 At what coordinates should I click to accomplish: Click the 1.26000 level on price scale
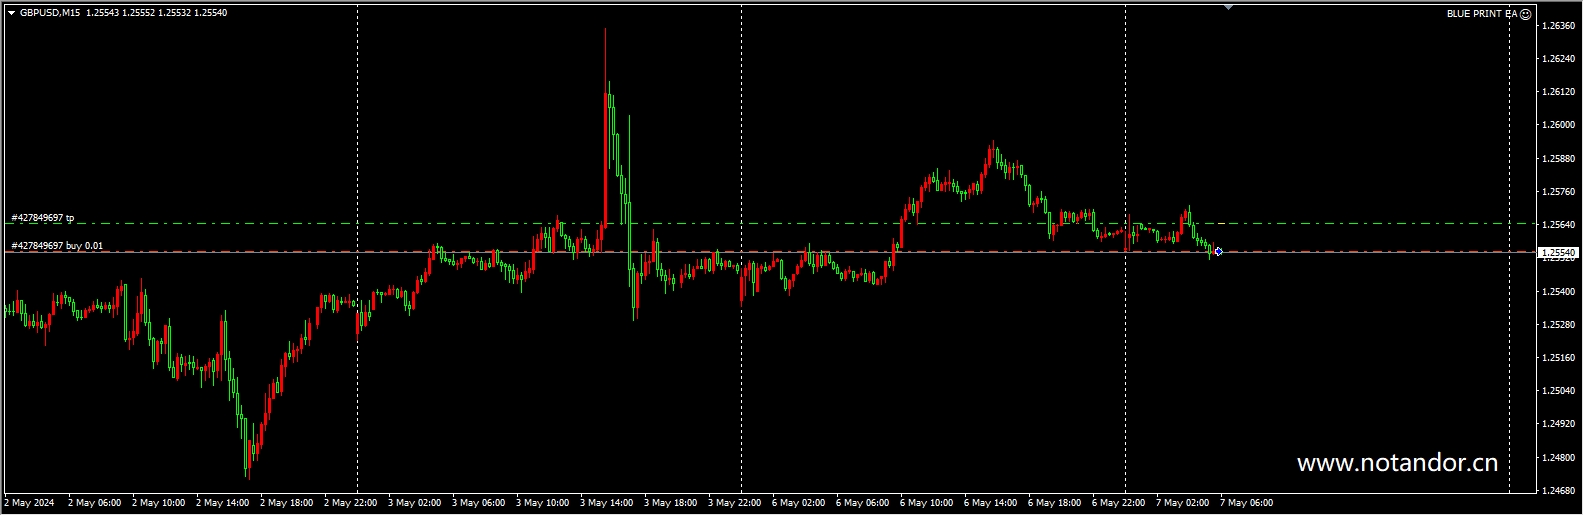pos(1559,125)
